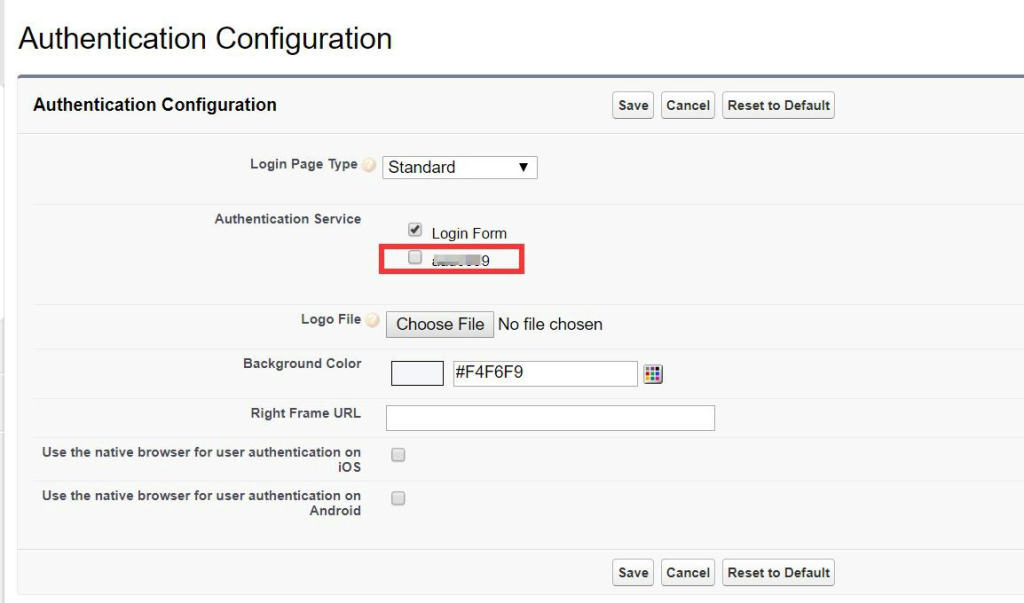The width and height of the screenshot is (1024, 603).
Task: Click the top Reset to Default button
Action: (778, 105)
